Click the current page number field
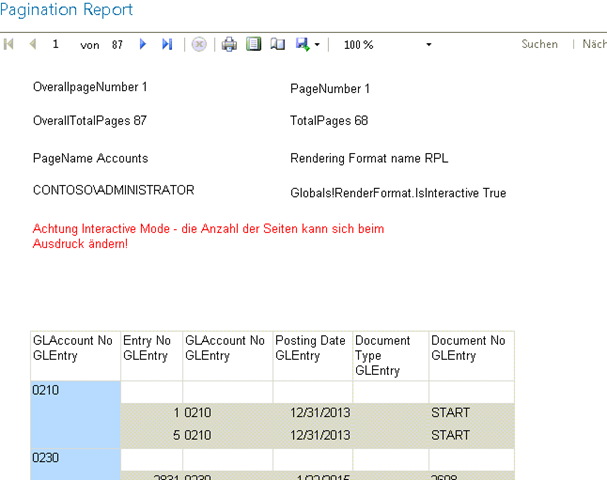Image resolution: width=607 pixels, height=480 pixels. click(x=57, y=45)
